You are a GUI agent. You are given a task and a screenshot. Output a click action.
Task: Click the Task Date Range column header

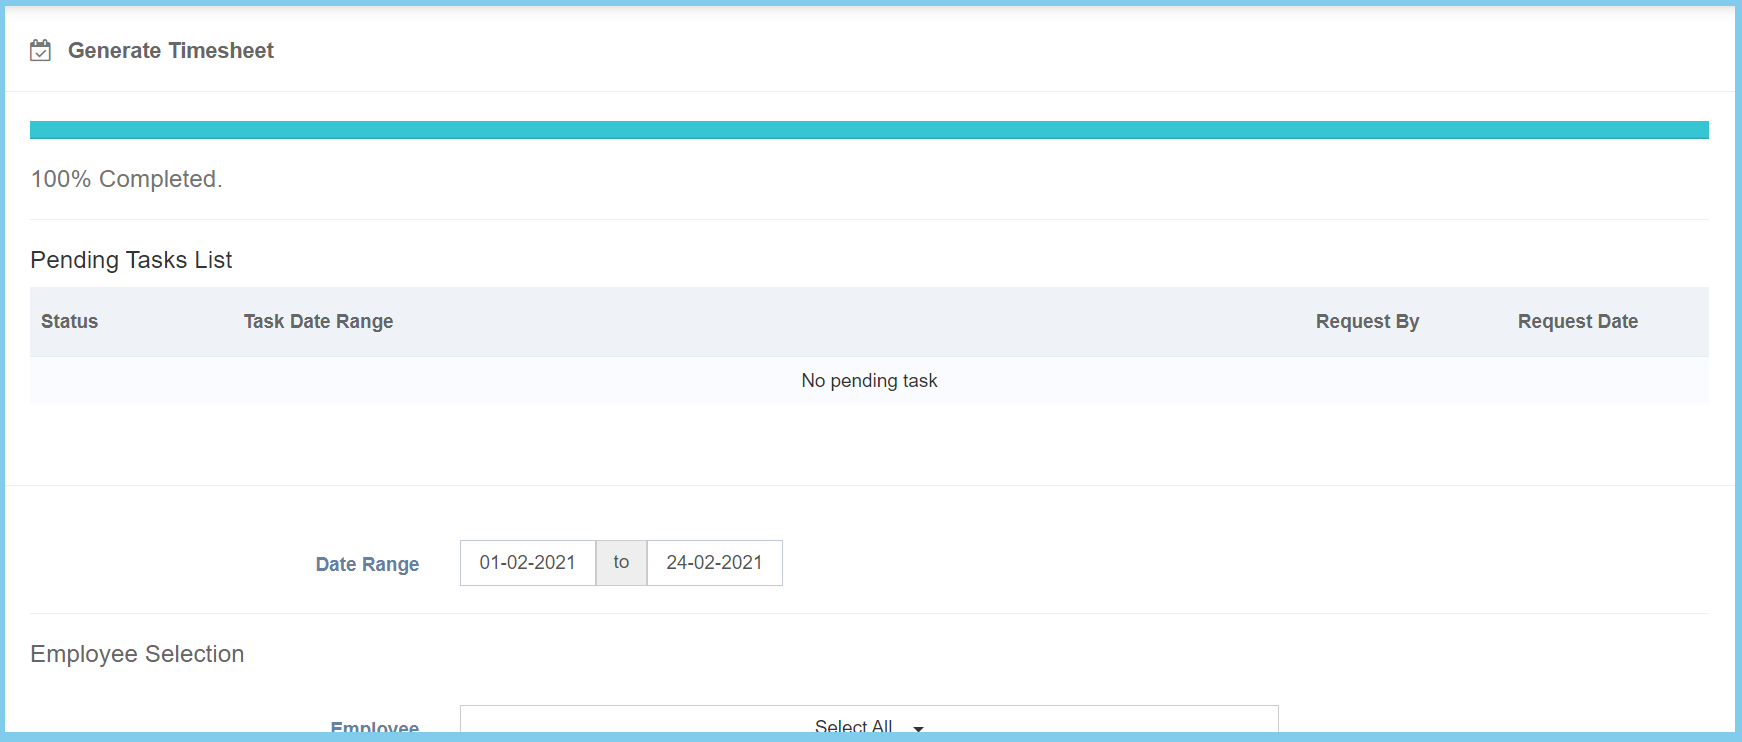[318, 322]
